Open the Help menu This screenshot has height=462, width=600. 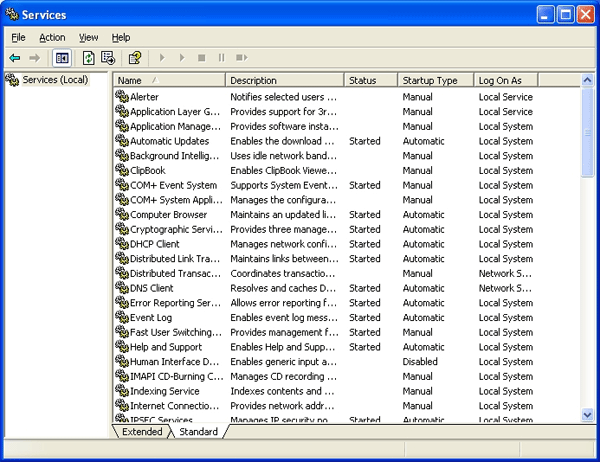pyautogui.click(x=121, y=38)
